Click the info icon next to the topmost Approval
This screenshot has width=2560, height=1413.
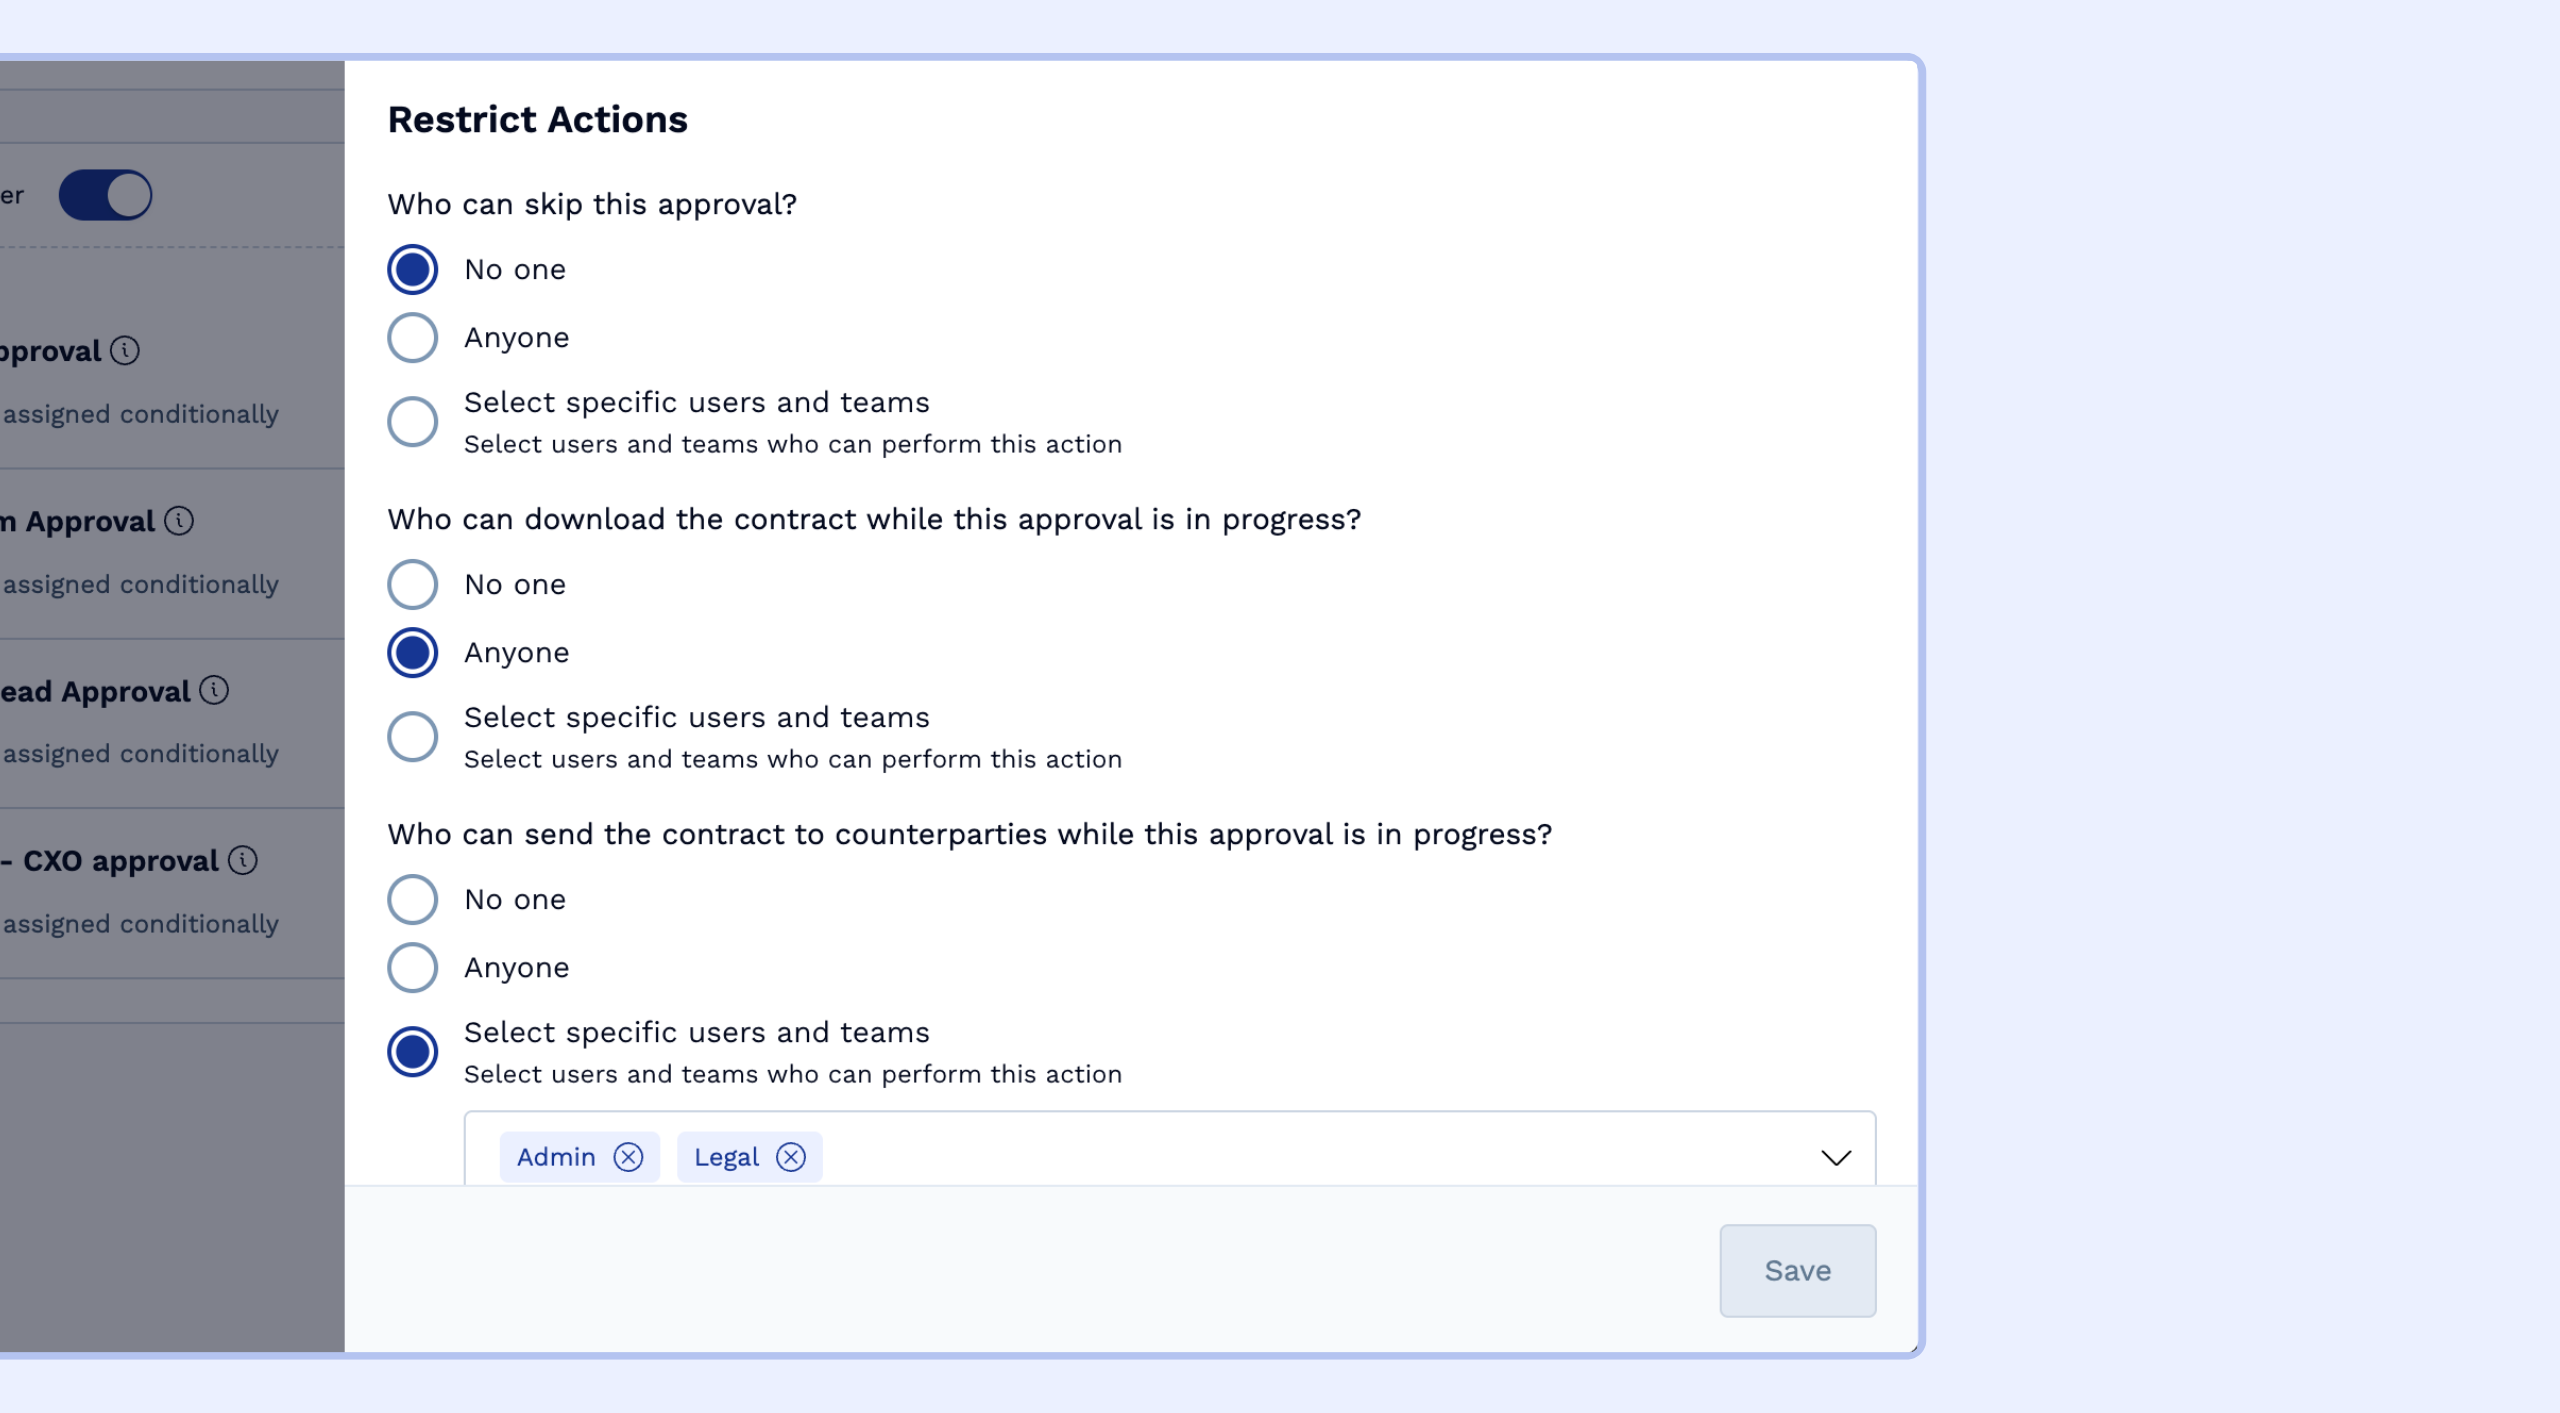tap(124, 351)
